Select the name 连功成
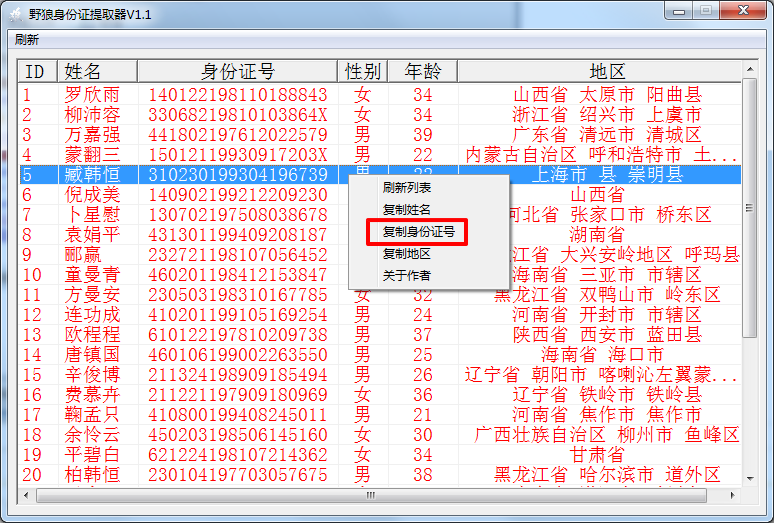Image resolution: width=774 pixels, height=523 pixels. pyautogui.click(x=92, y=314)
